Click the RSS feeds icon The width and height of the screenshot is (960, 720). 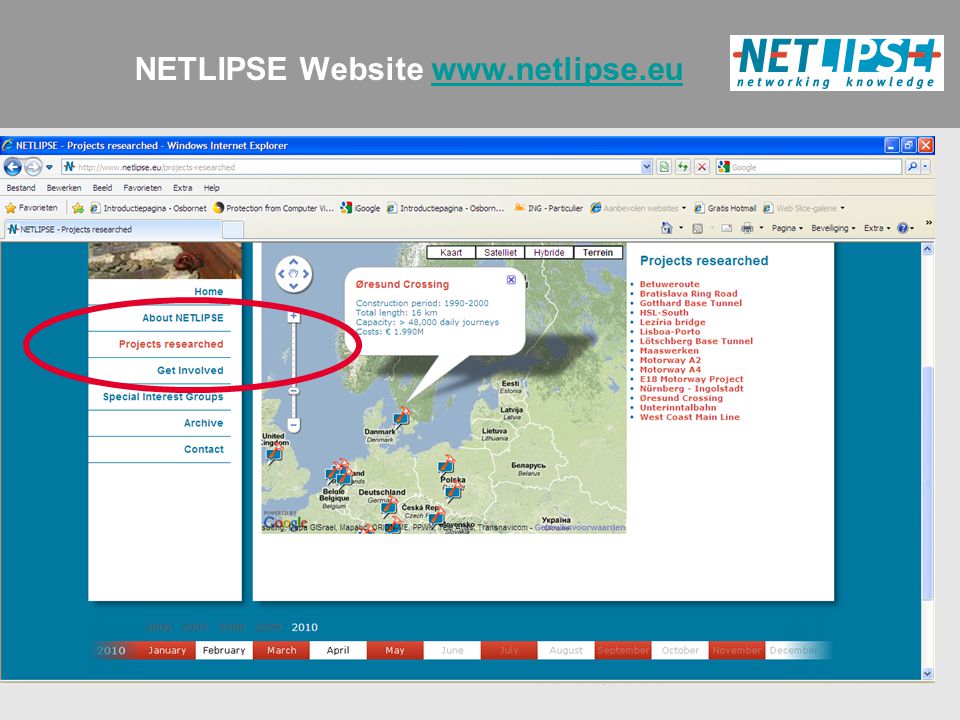click(697, 228)
